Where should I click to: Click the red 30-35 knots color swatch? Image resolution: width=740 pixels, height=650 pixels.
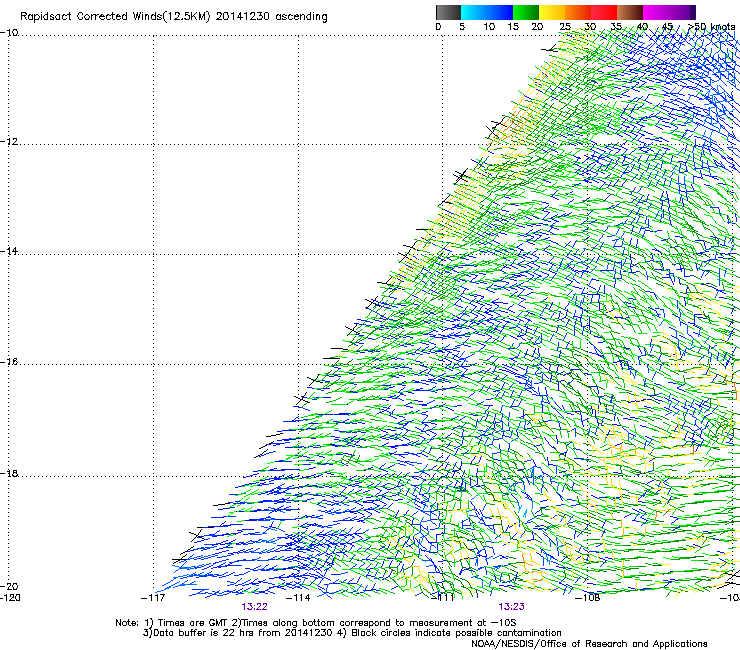(604, 12)
